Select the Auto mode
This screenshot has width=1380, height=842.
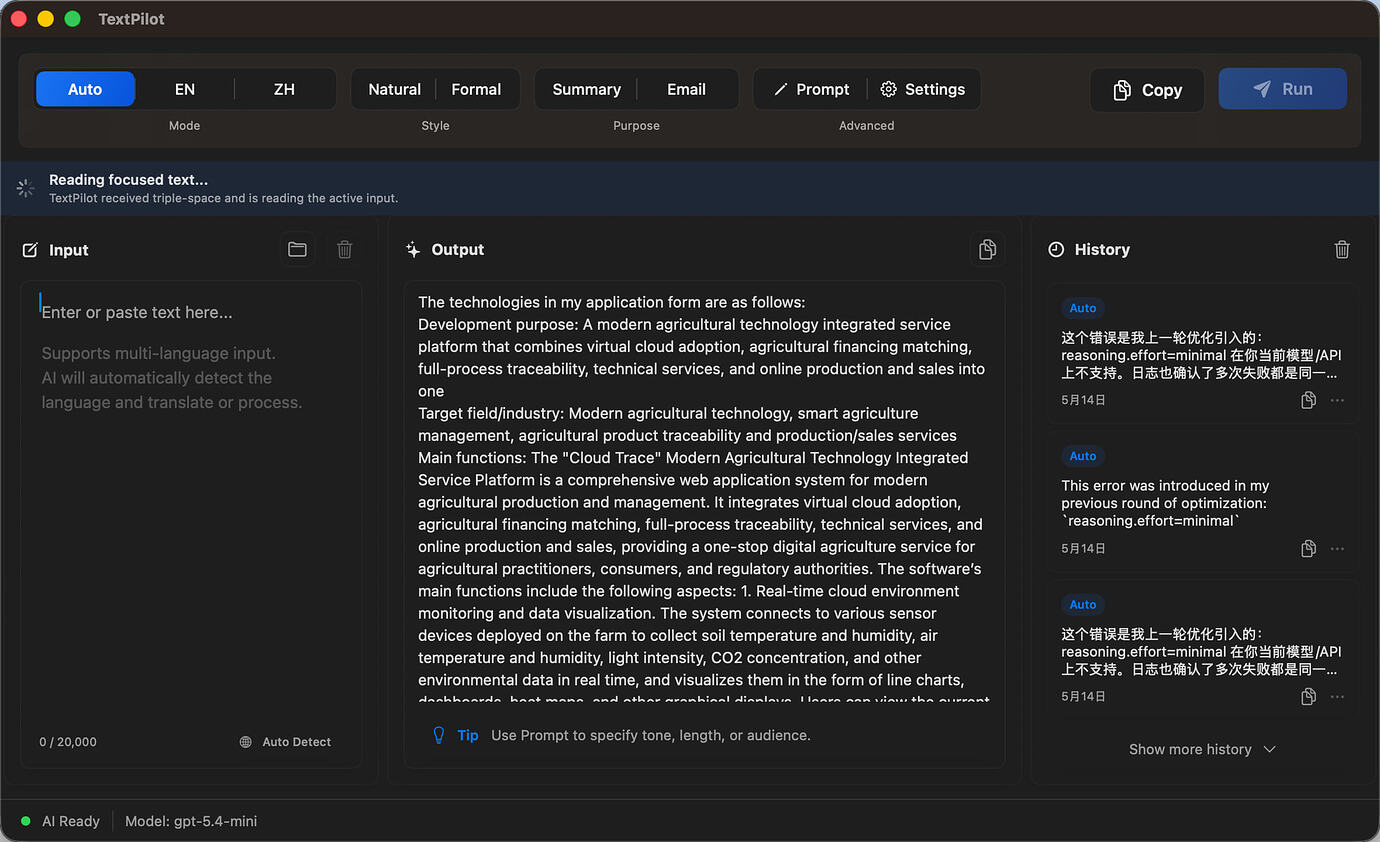(x=85, y=89)
